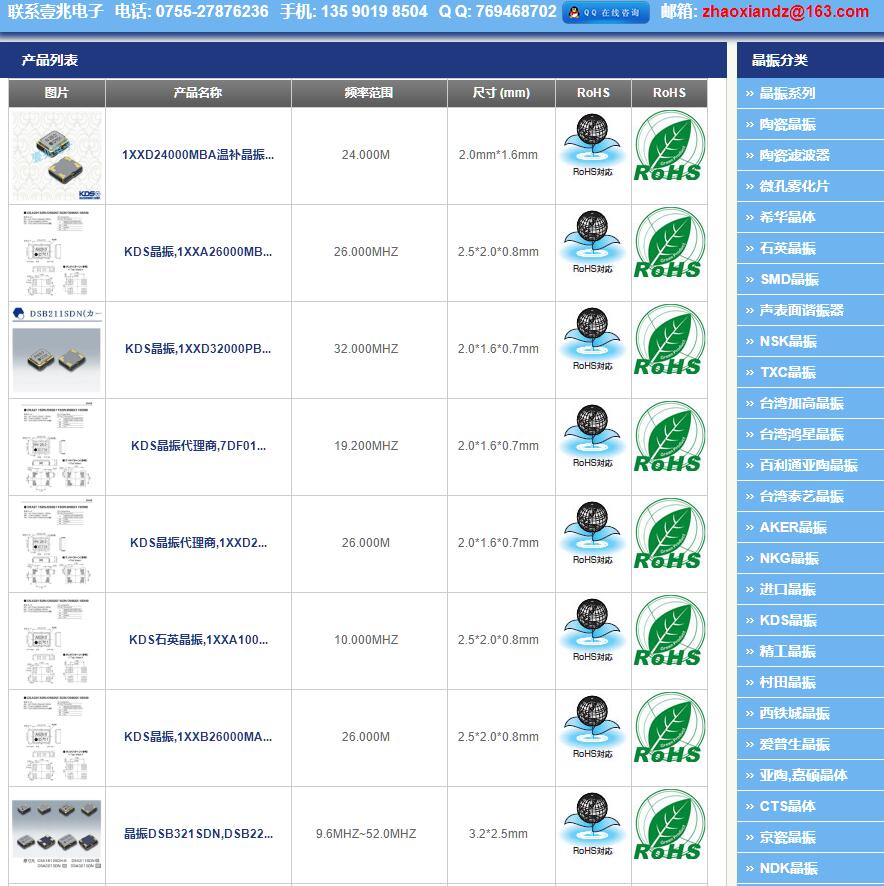
Task: Click the 产品名称 column header
Action: pyautogui.click(x=198, y=93)
